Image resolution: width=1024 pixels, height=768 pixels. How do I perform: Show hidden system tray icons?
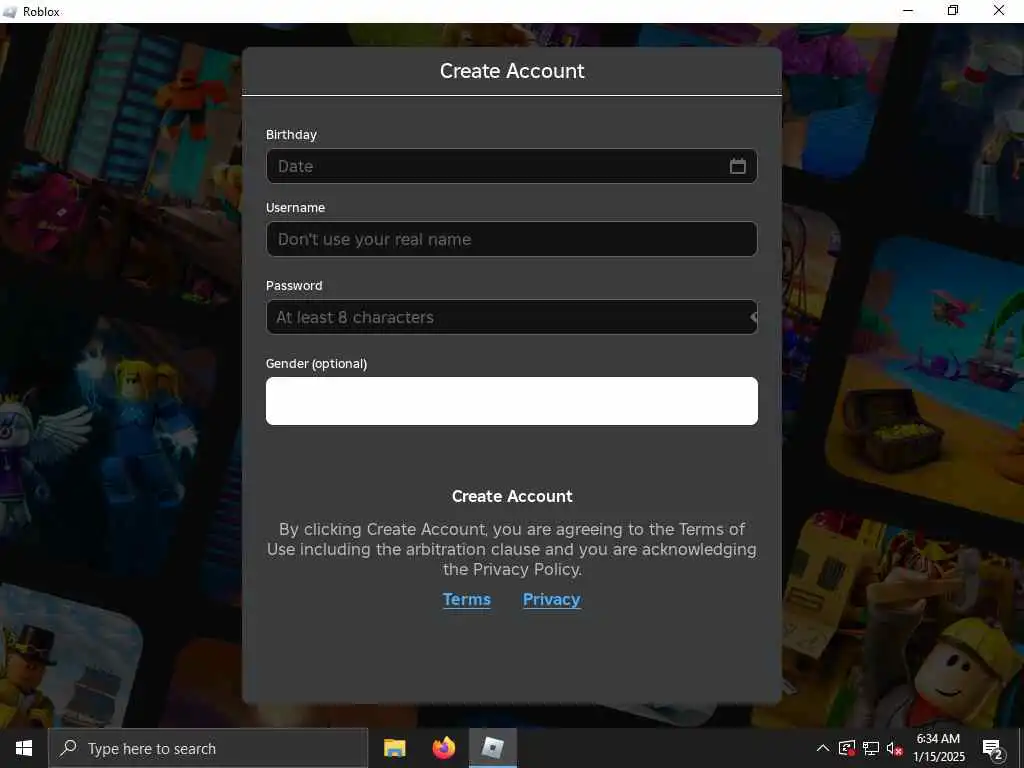pos(823,748)
